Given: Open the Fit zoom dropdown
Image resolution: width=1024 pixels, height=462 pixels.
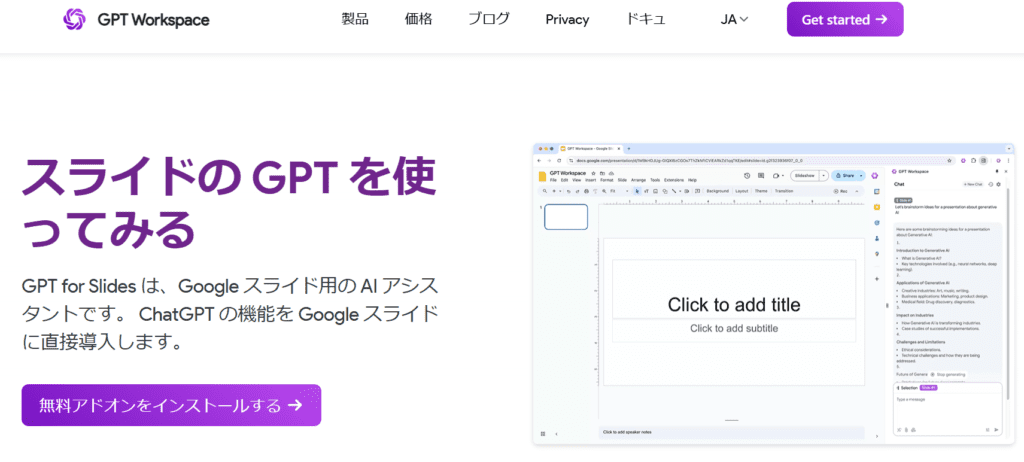Looking at the screenshot, I should click(x=620, y=191).
